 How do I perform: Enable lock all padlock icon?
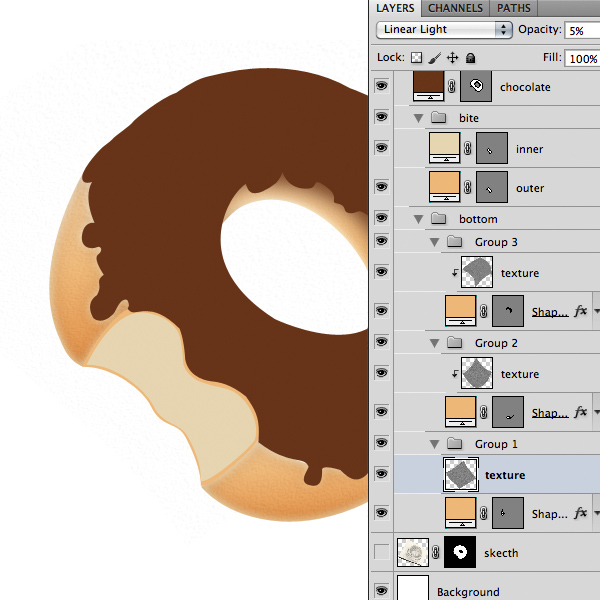point(470,58)
